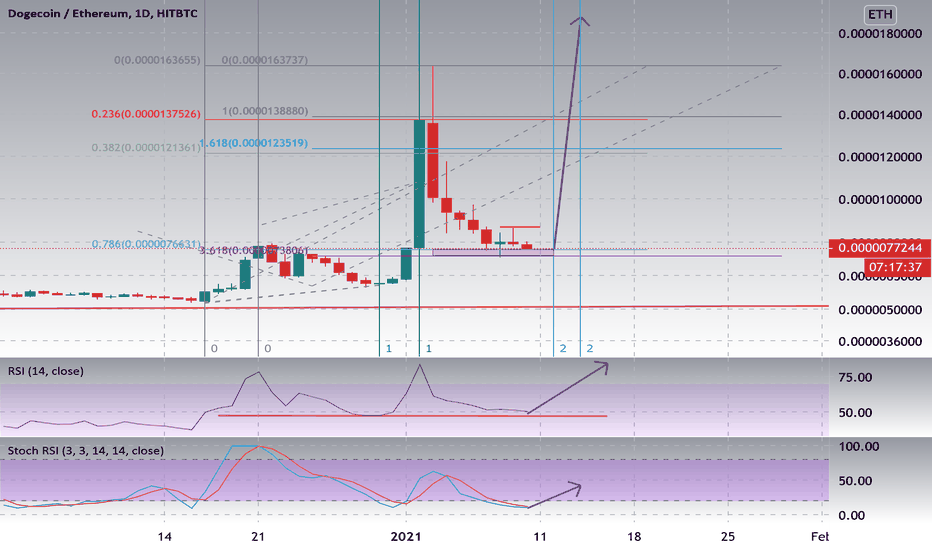This screenshot has height=550, width=932.
Task: Click the tall green candle at 2021 start
Action: coord(419,184)
